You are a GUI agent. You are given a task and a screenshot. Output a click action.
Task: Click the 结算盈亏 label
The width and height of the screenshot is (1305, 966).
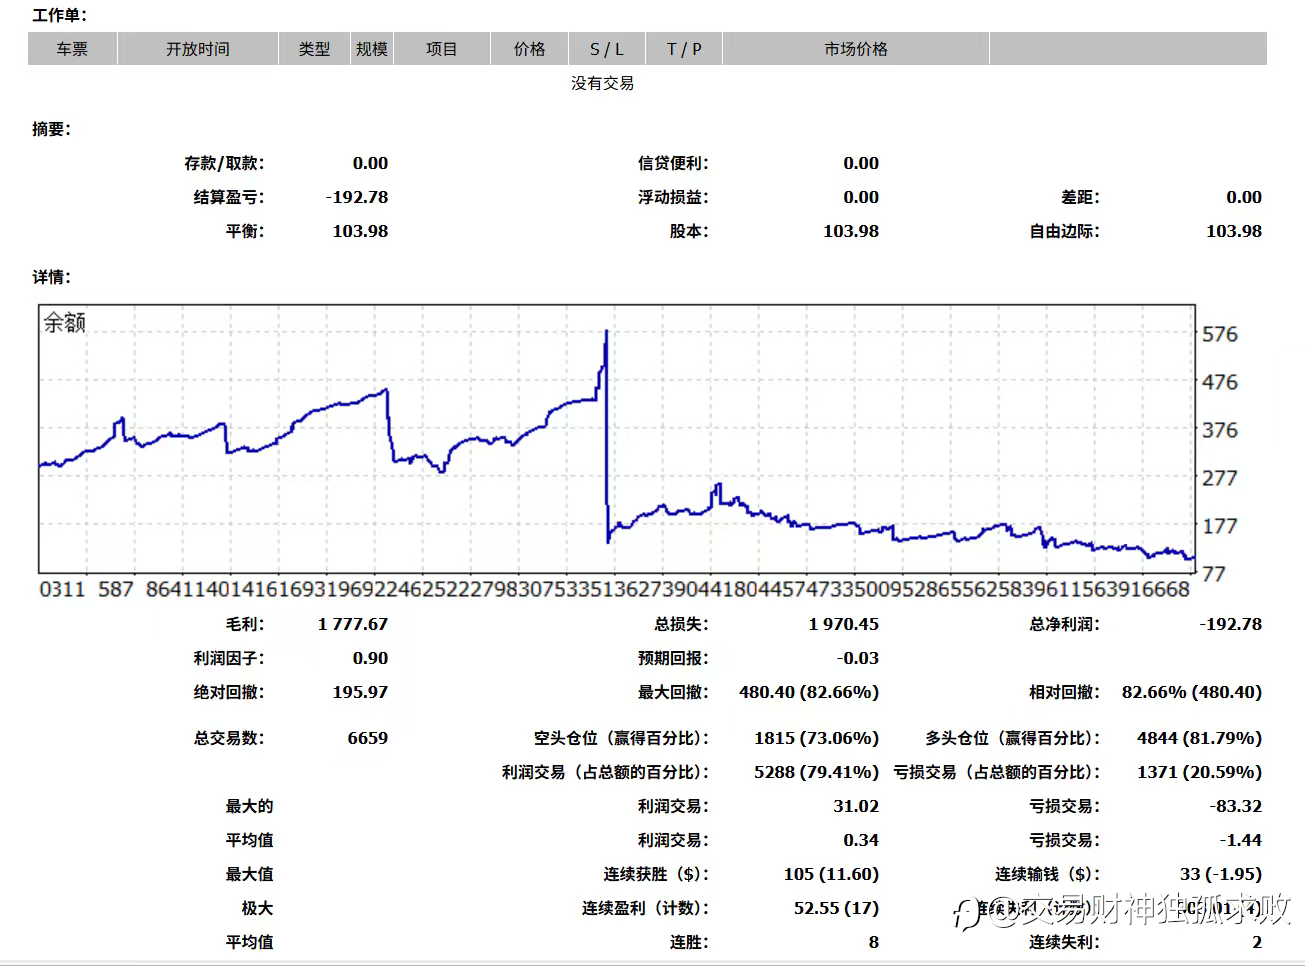click(229, 197)
